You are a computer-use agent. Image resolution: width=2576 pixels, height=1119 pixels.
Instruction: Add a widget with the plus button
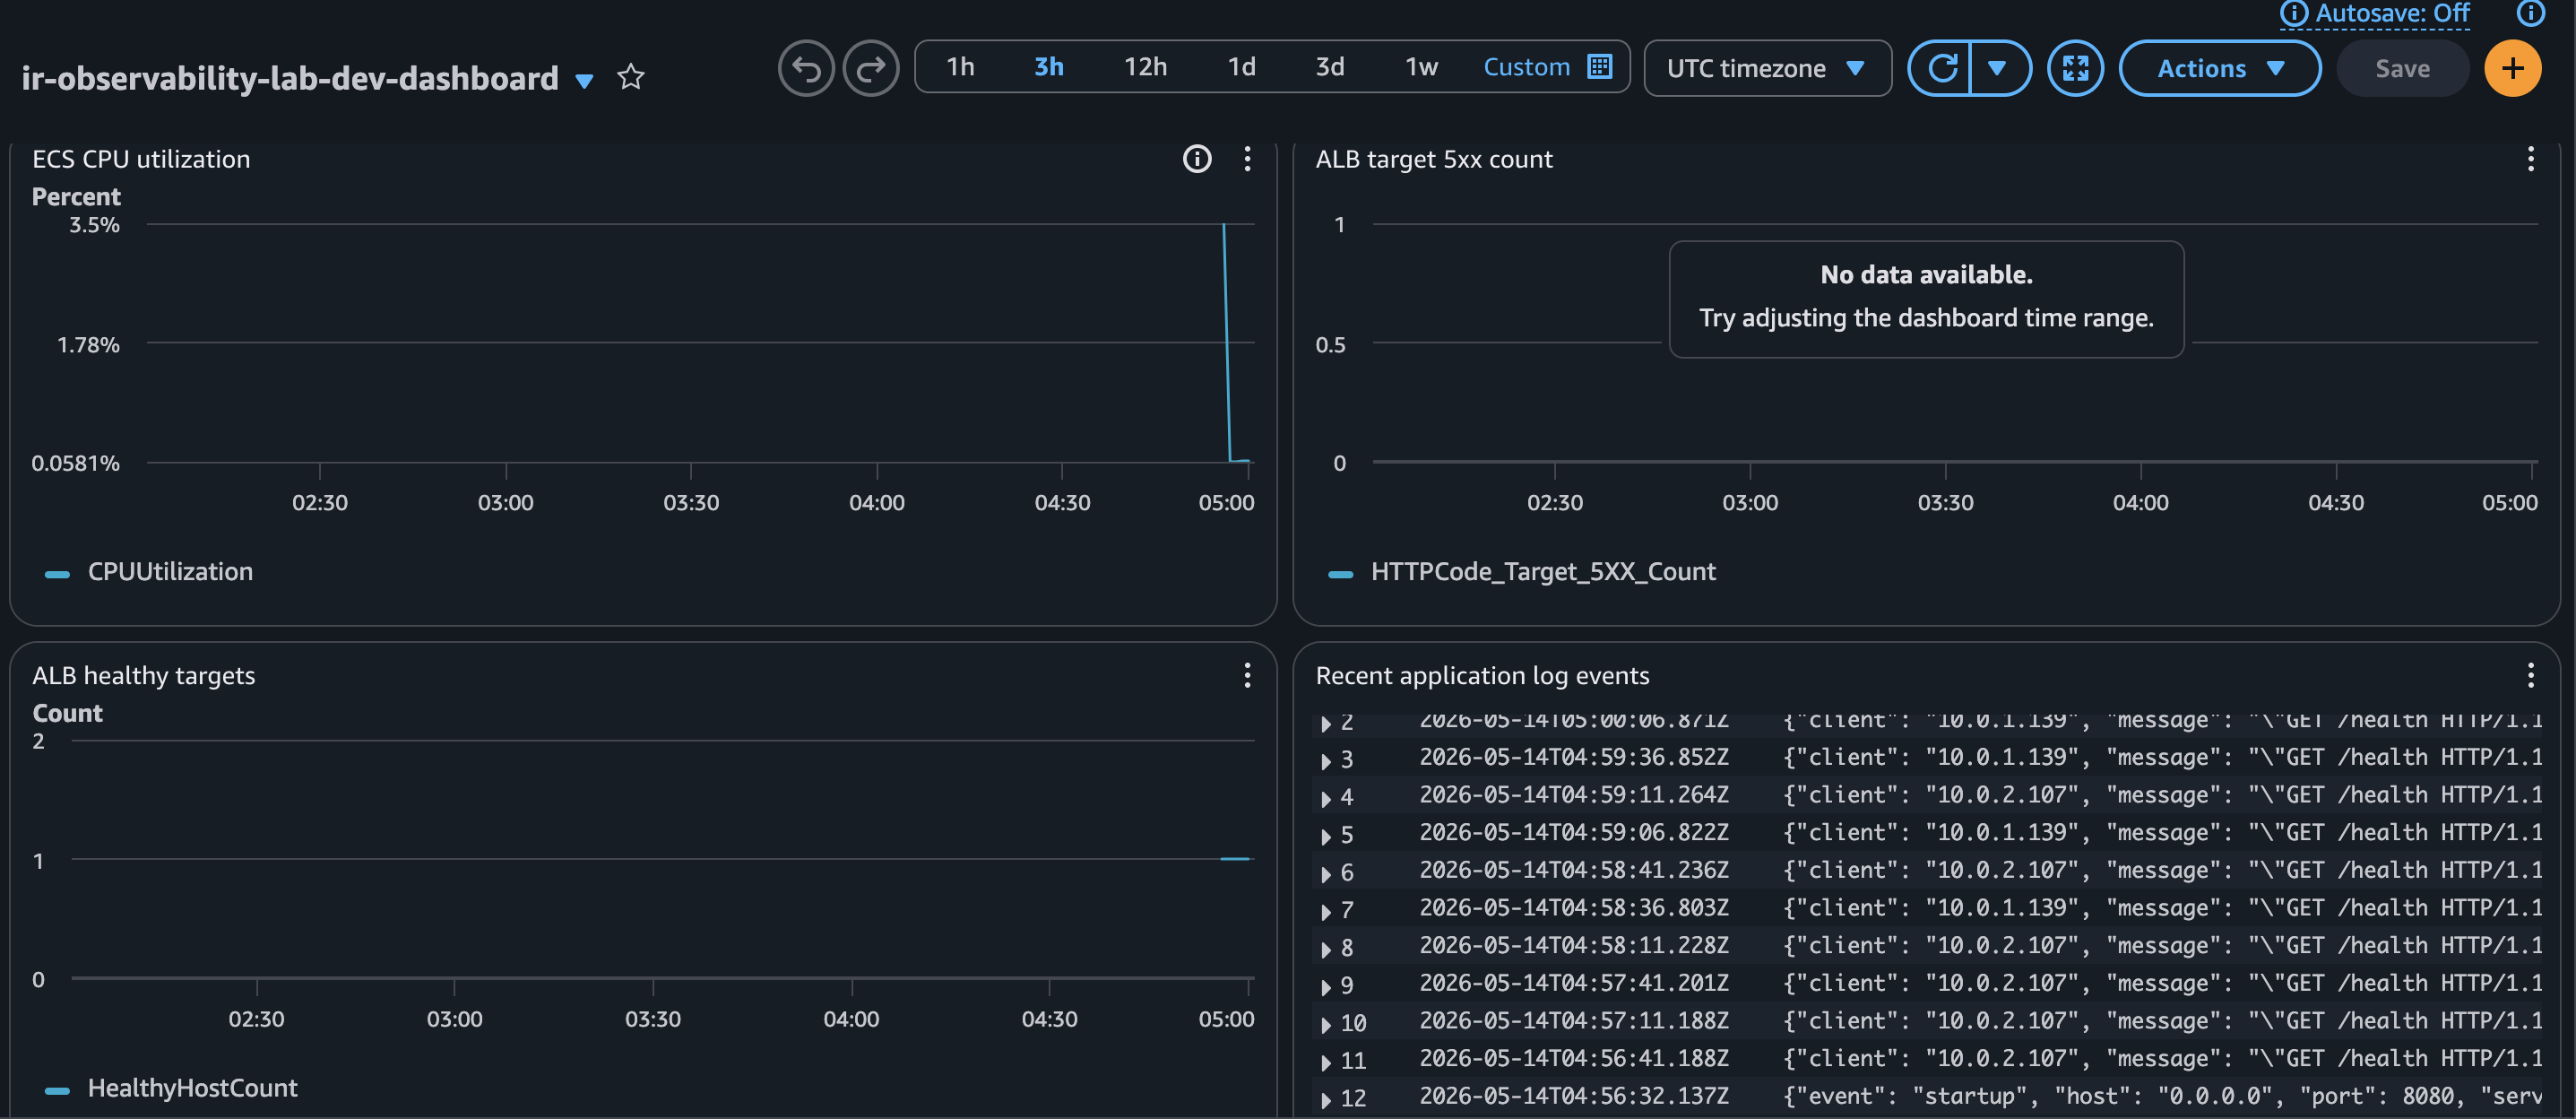pos(2512,68)
